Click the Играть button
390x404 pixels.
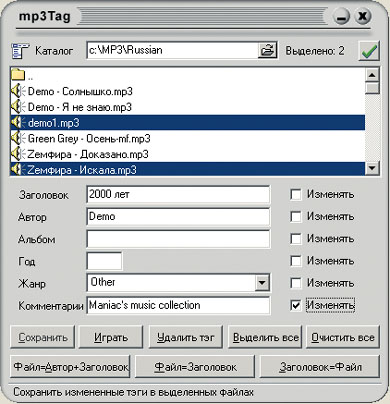(x=111, y=337)
